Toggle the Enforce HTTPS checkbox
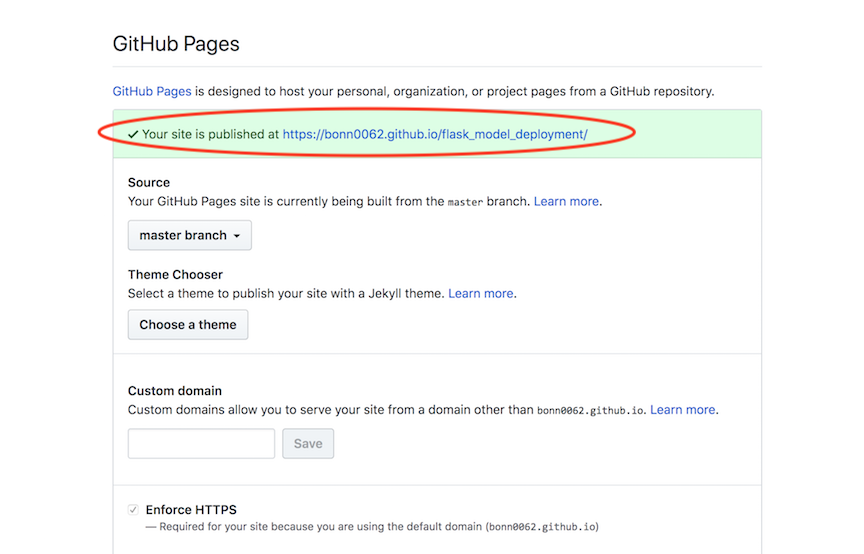Screen dimensions: 864x554 (133, 510)
